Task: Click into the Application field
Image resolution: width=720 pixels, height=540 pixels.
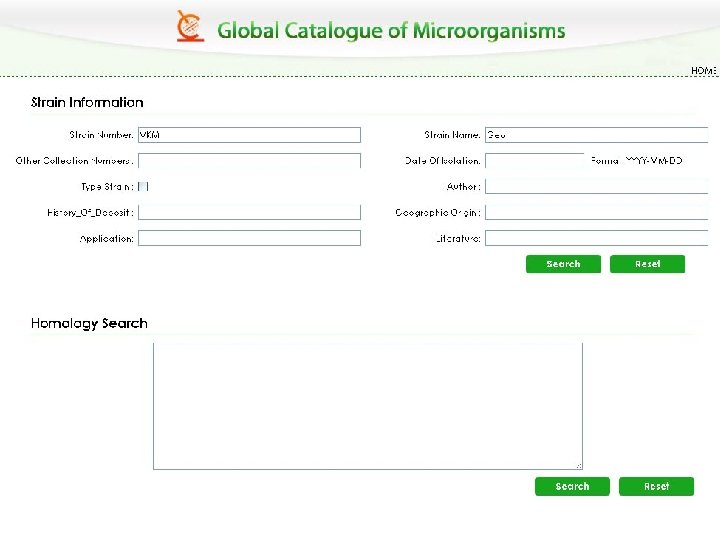Action: (x=249, y=238)
